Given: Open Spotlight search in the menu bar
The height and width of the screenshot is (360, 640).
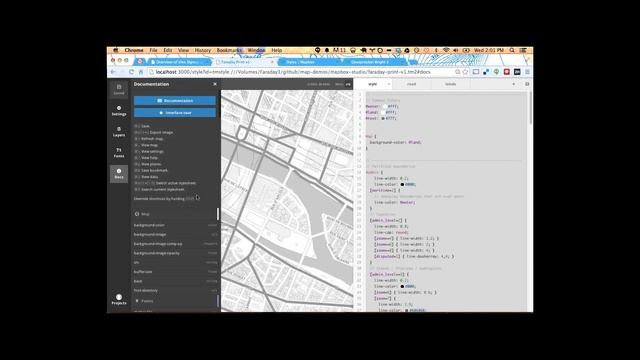Looking at the screenshot, I should click(512, 50).
